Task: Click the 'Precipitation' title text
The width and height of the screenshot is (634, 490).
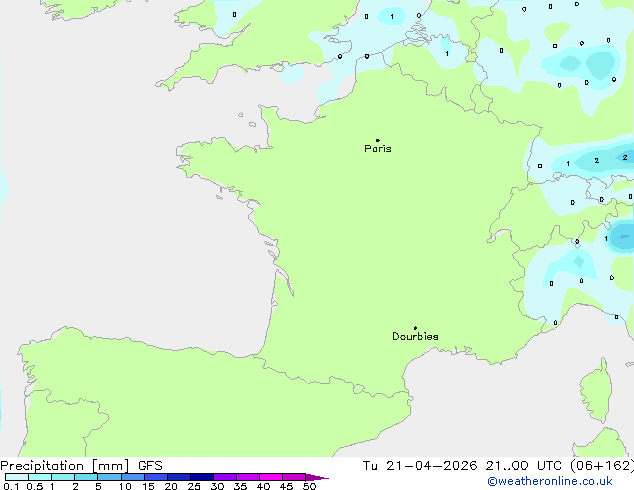Action: tap(42, 466)
